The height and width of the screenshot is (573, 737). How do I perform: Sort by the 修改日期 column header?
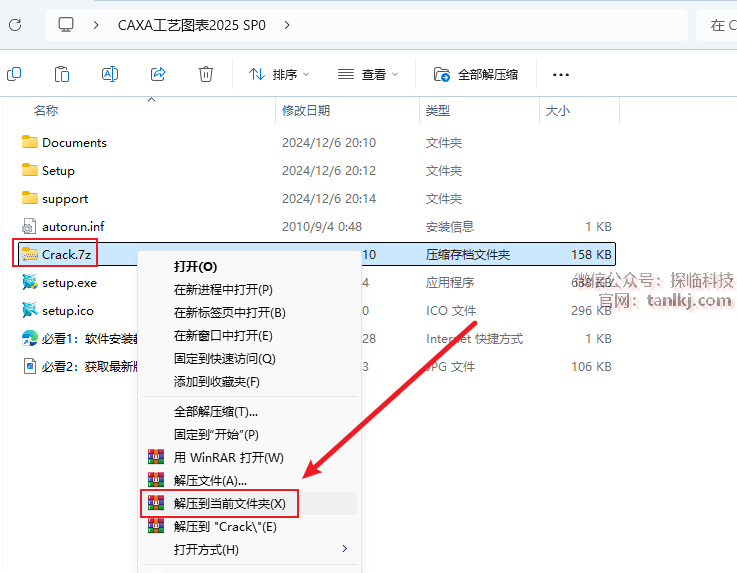(306, 110)
